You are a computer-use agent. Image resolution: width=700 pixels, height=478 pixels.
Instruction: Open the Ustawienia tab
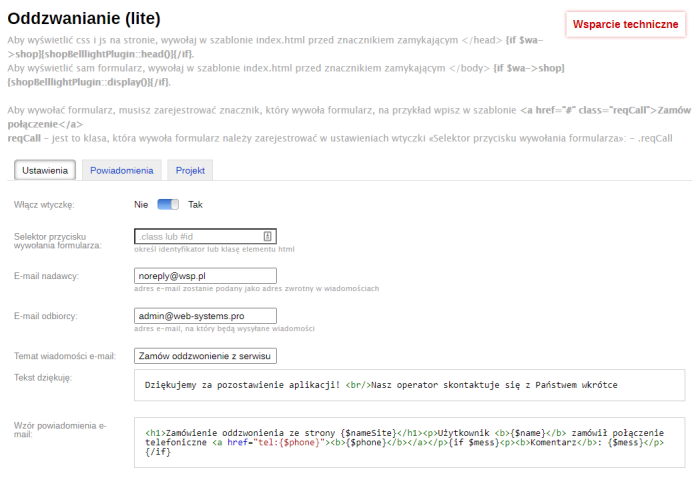pos(45,171)
